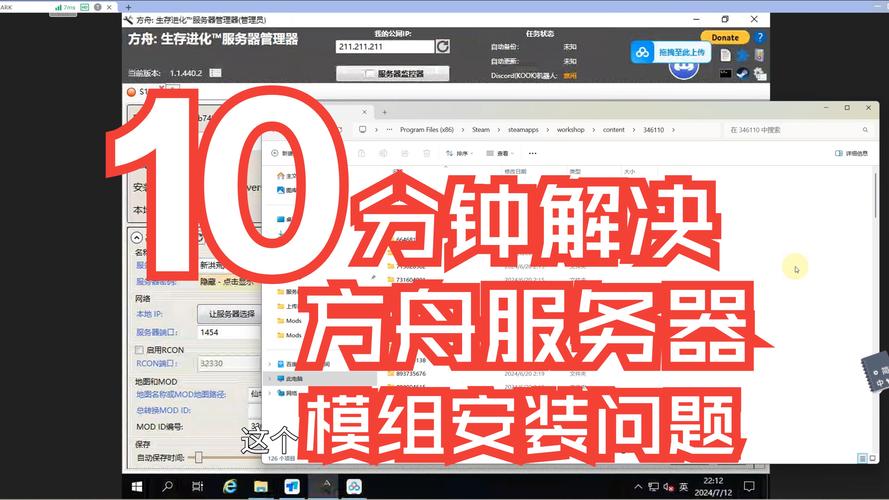Expand the 网络 node in navigation pane
The image size is (889, 500).
click(x=270, y=393)
